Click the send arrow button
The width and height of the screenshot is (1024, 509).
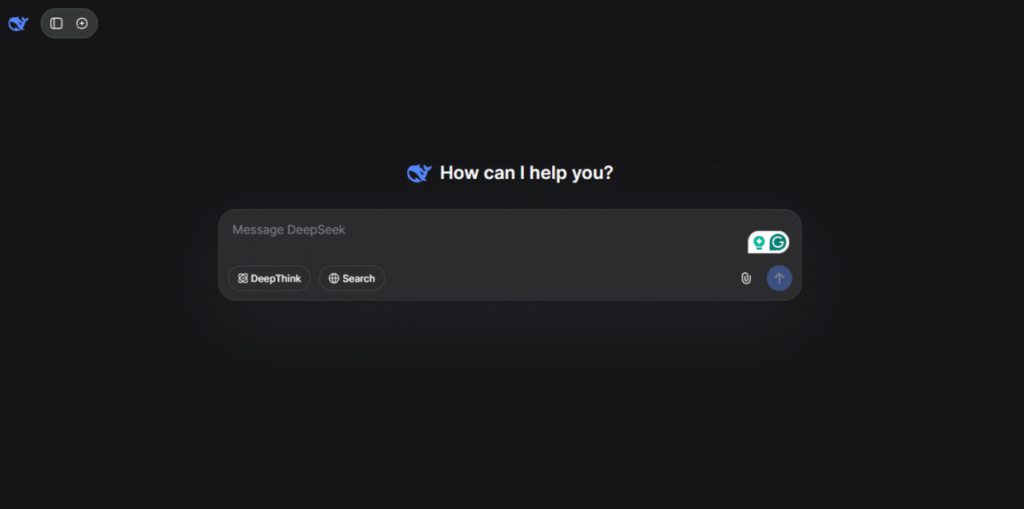click(779, 278)
